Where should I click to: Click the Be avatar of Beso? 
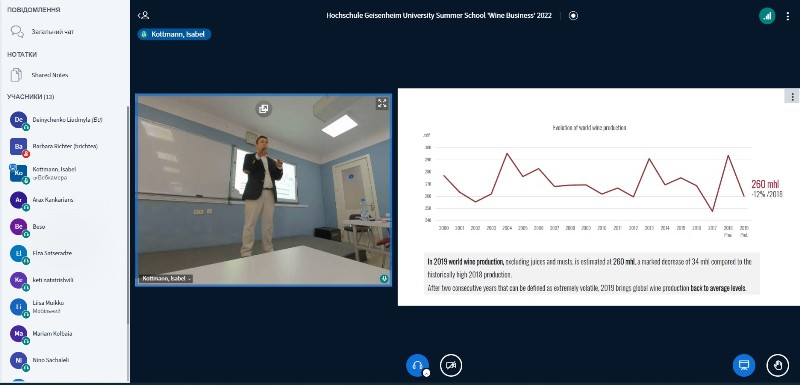coord(18,226)
